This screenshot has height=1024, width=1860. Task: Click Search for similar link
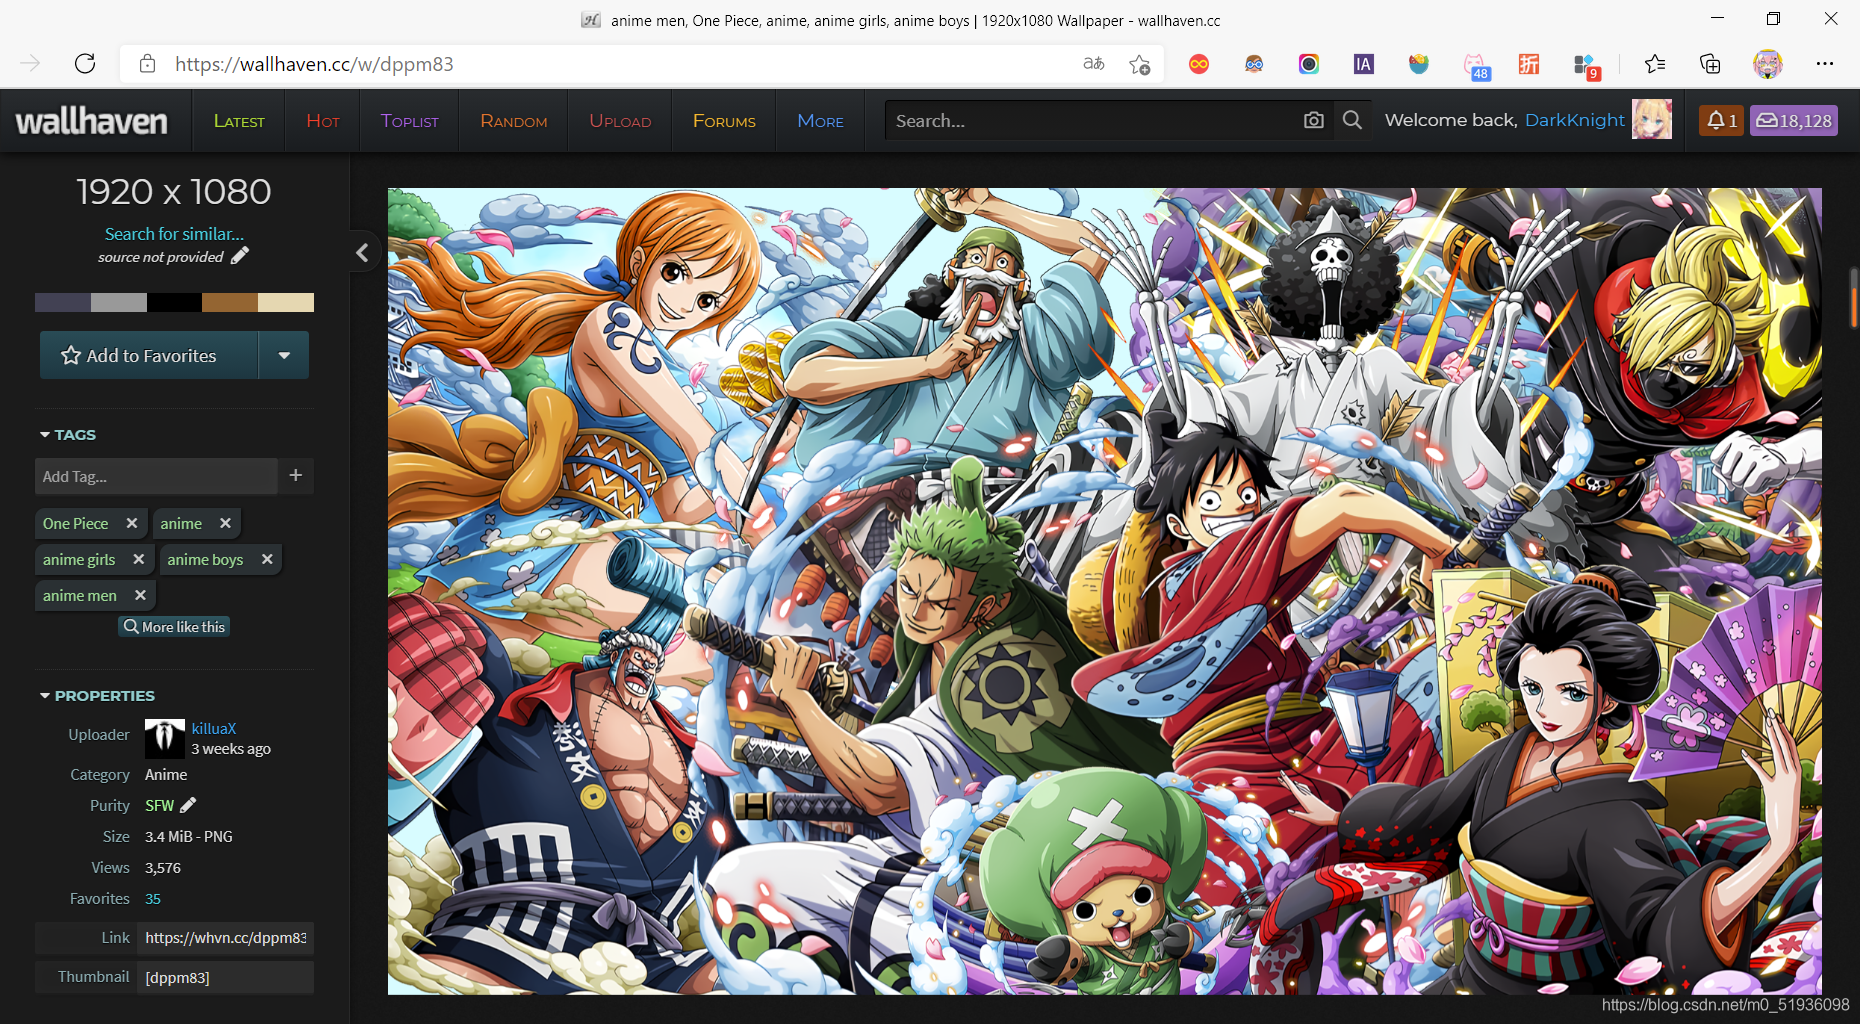[174, 233]
